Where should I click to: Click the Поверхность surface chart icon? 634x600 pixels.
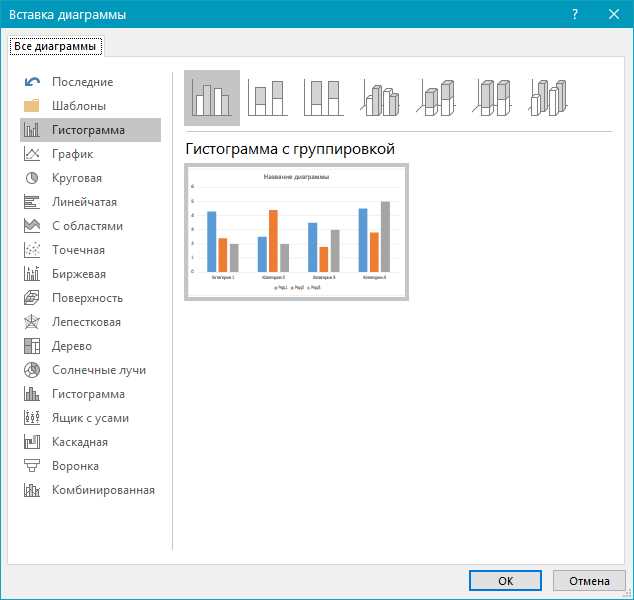pos(32,298)
